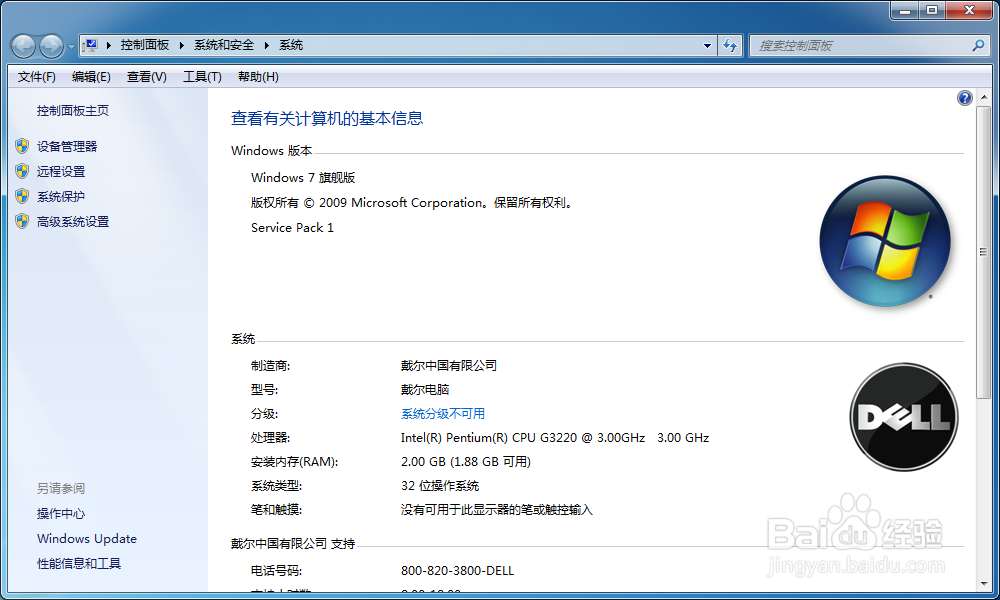This screenshot has width=1000, height=600.
Task: Open Windows Update link in sidebar
Action: pyautogui.click(x=87, y=539)
